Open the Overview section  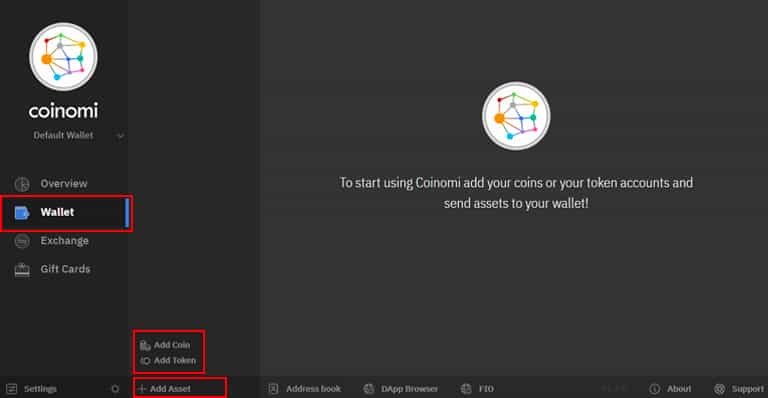pyautogui.click(x=64, y=184)
